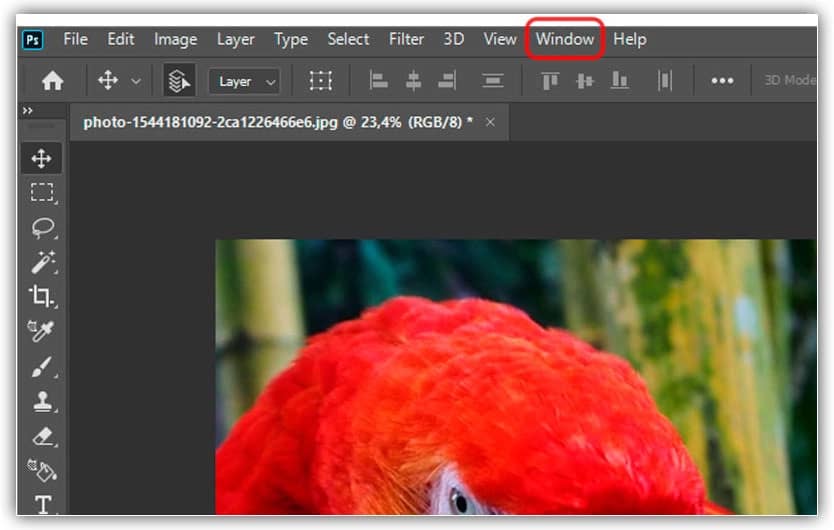Select the Move tool in the left toolbar

41,159
